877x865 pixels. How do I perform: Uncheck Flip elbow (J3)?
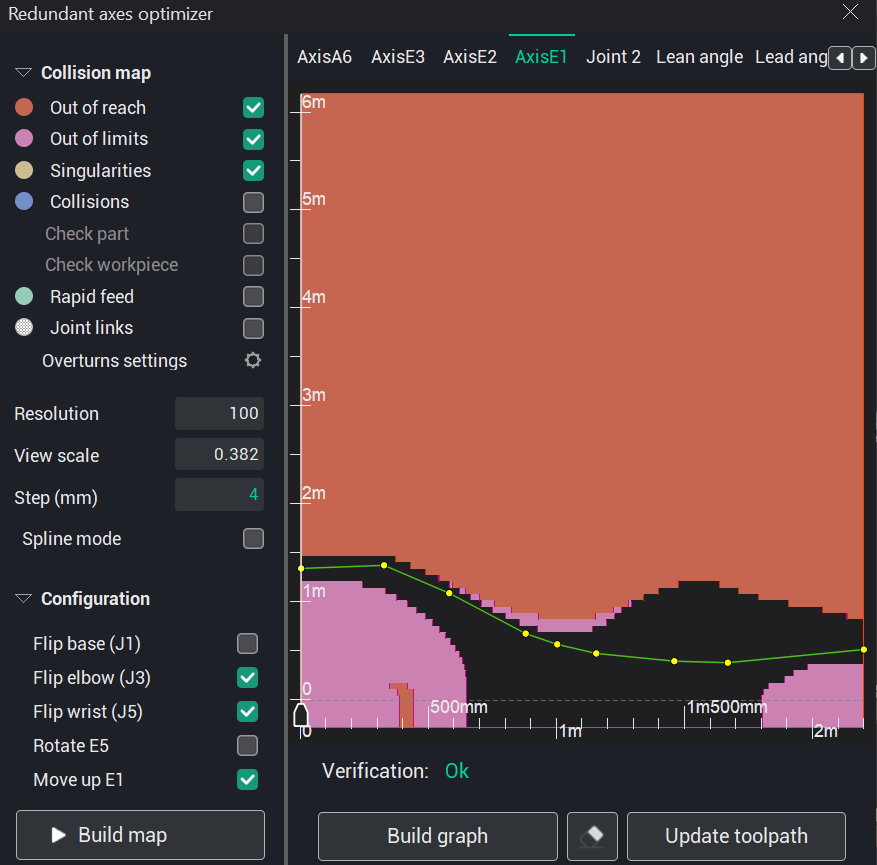click(247, 678)
